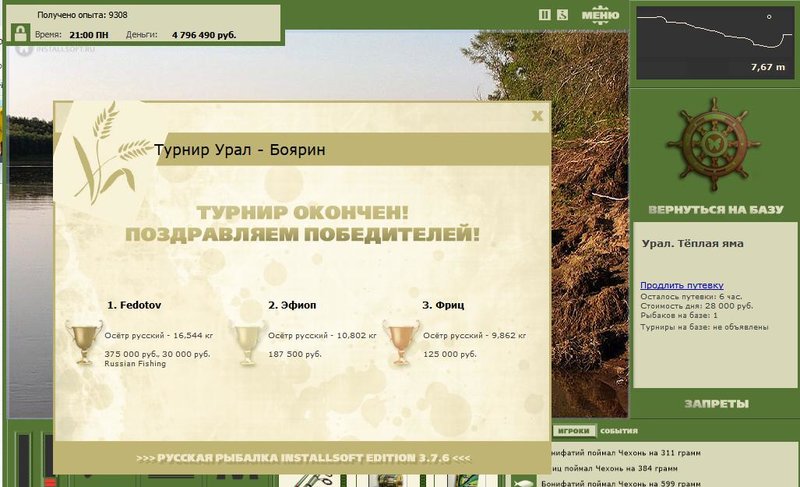Open the ЗАПРЕТЫ section

coord(716,404)
